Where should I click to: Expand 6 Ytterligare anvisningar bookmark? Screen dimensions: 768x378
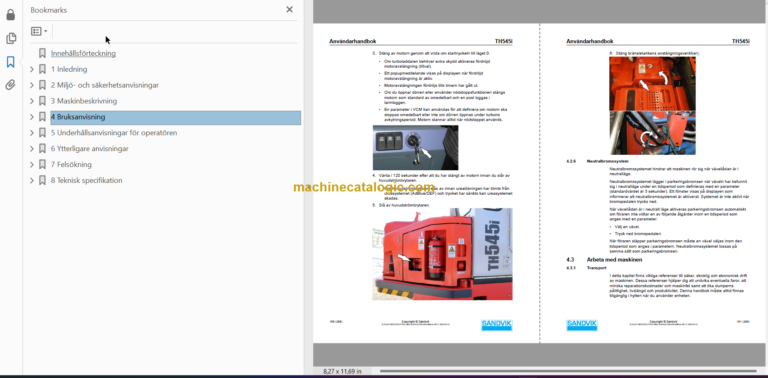click(32, 149)
